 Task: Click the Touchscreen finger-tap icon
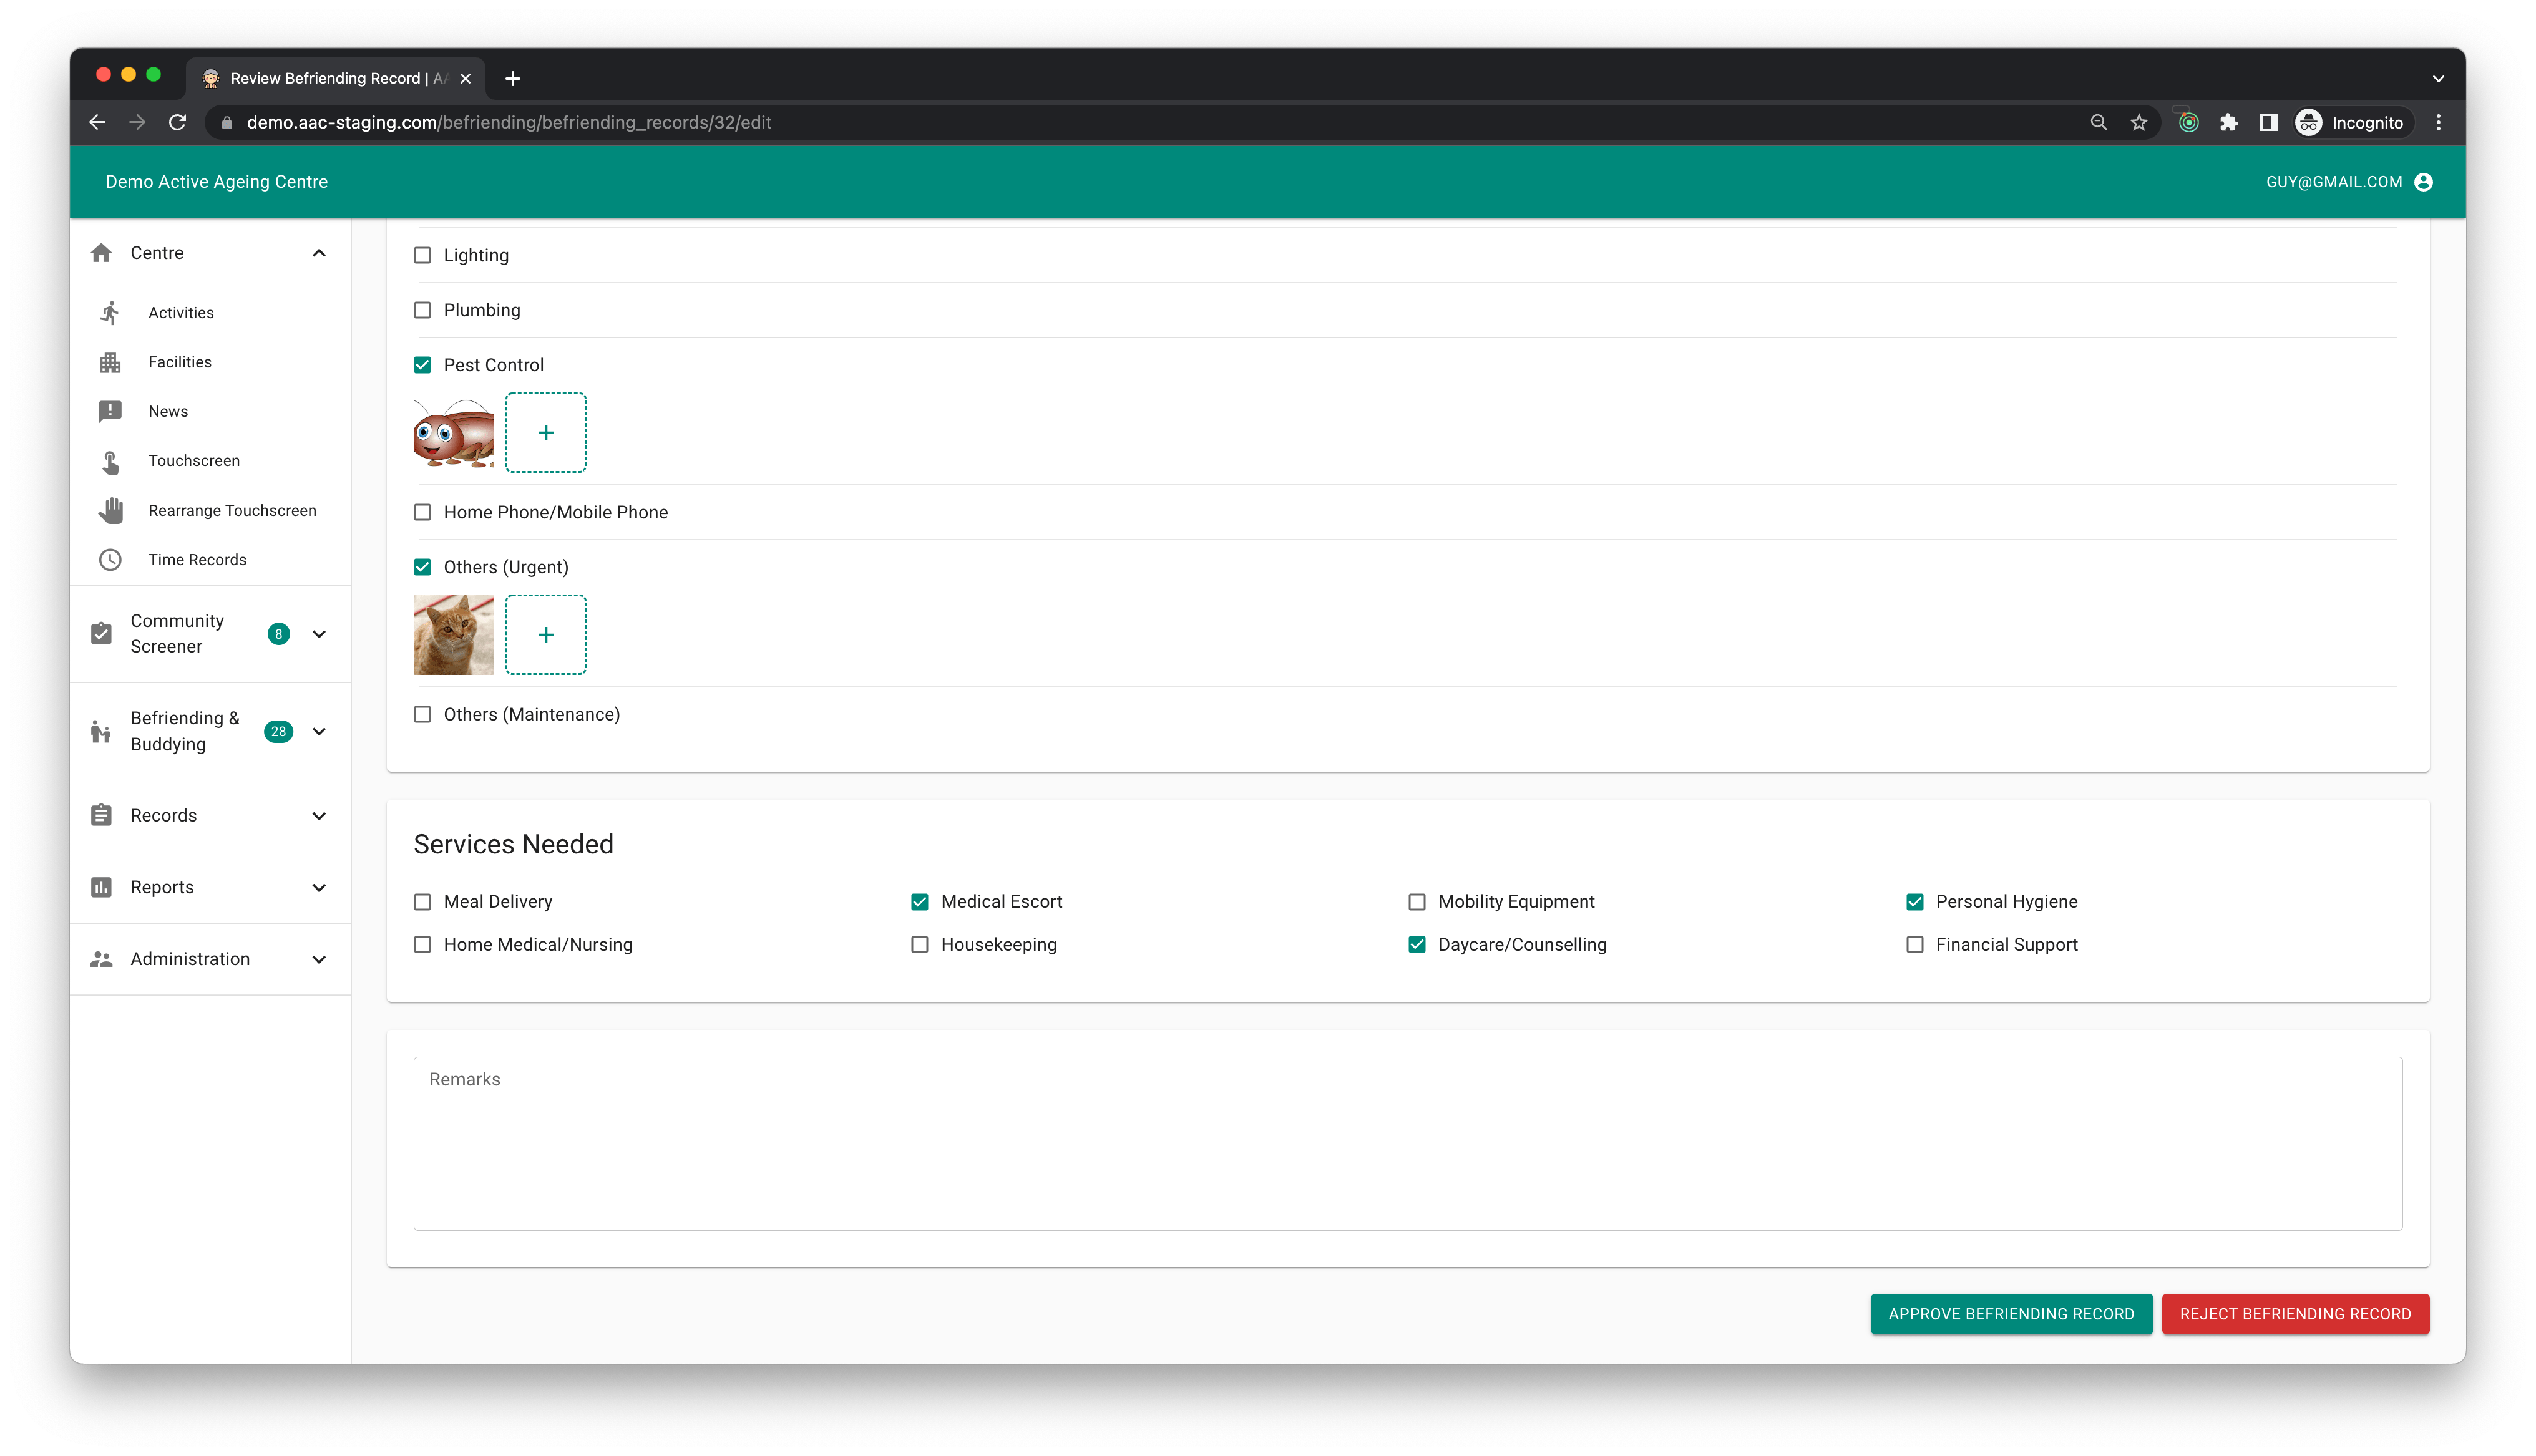coord(110,461)
